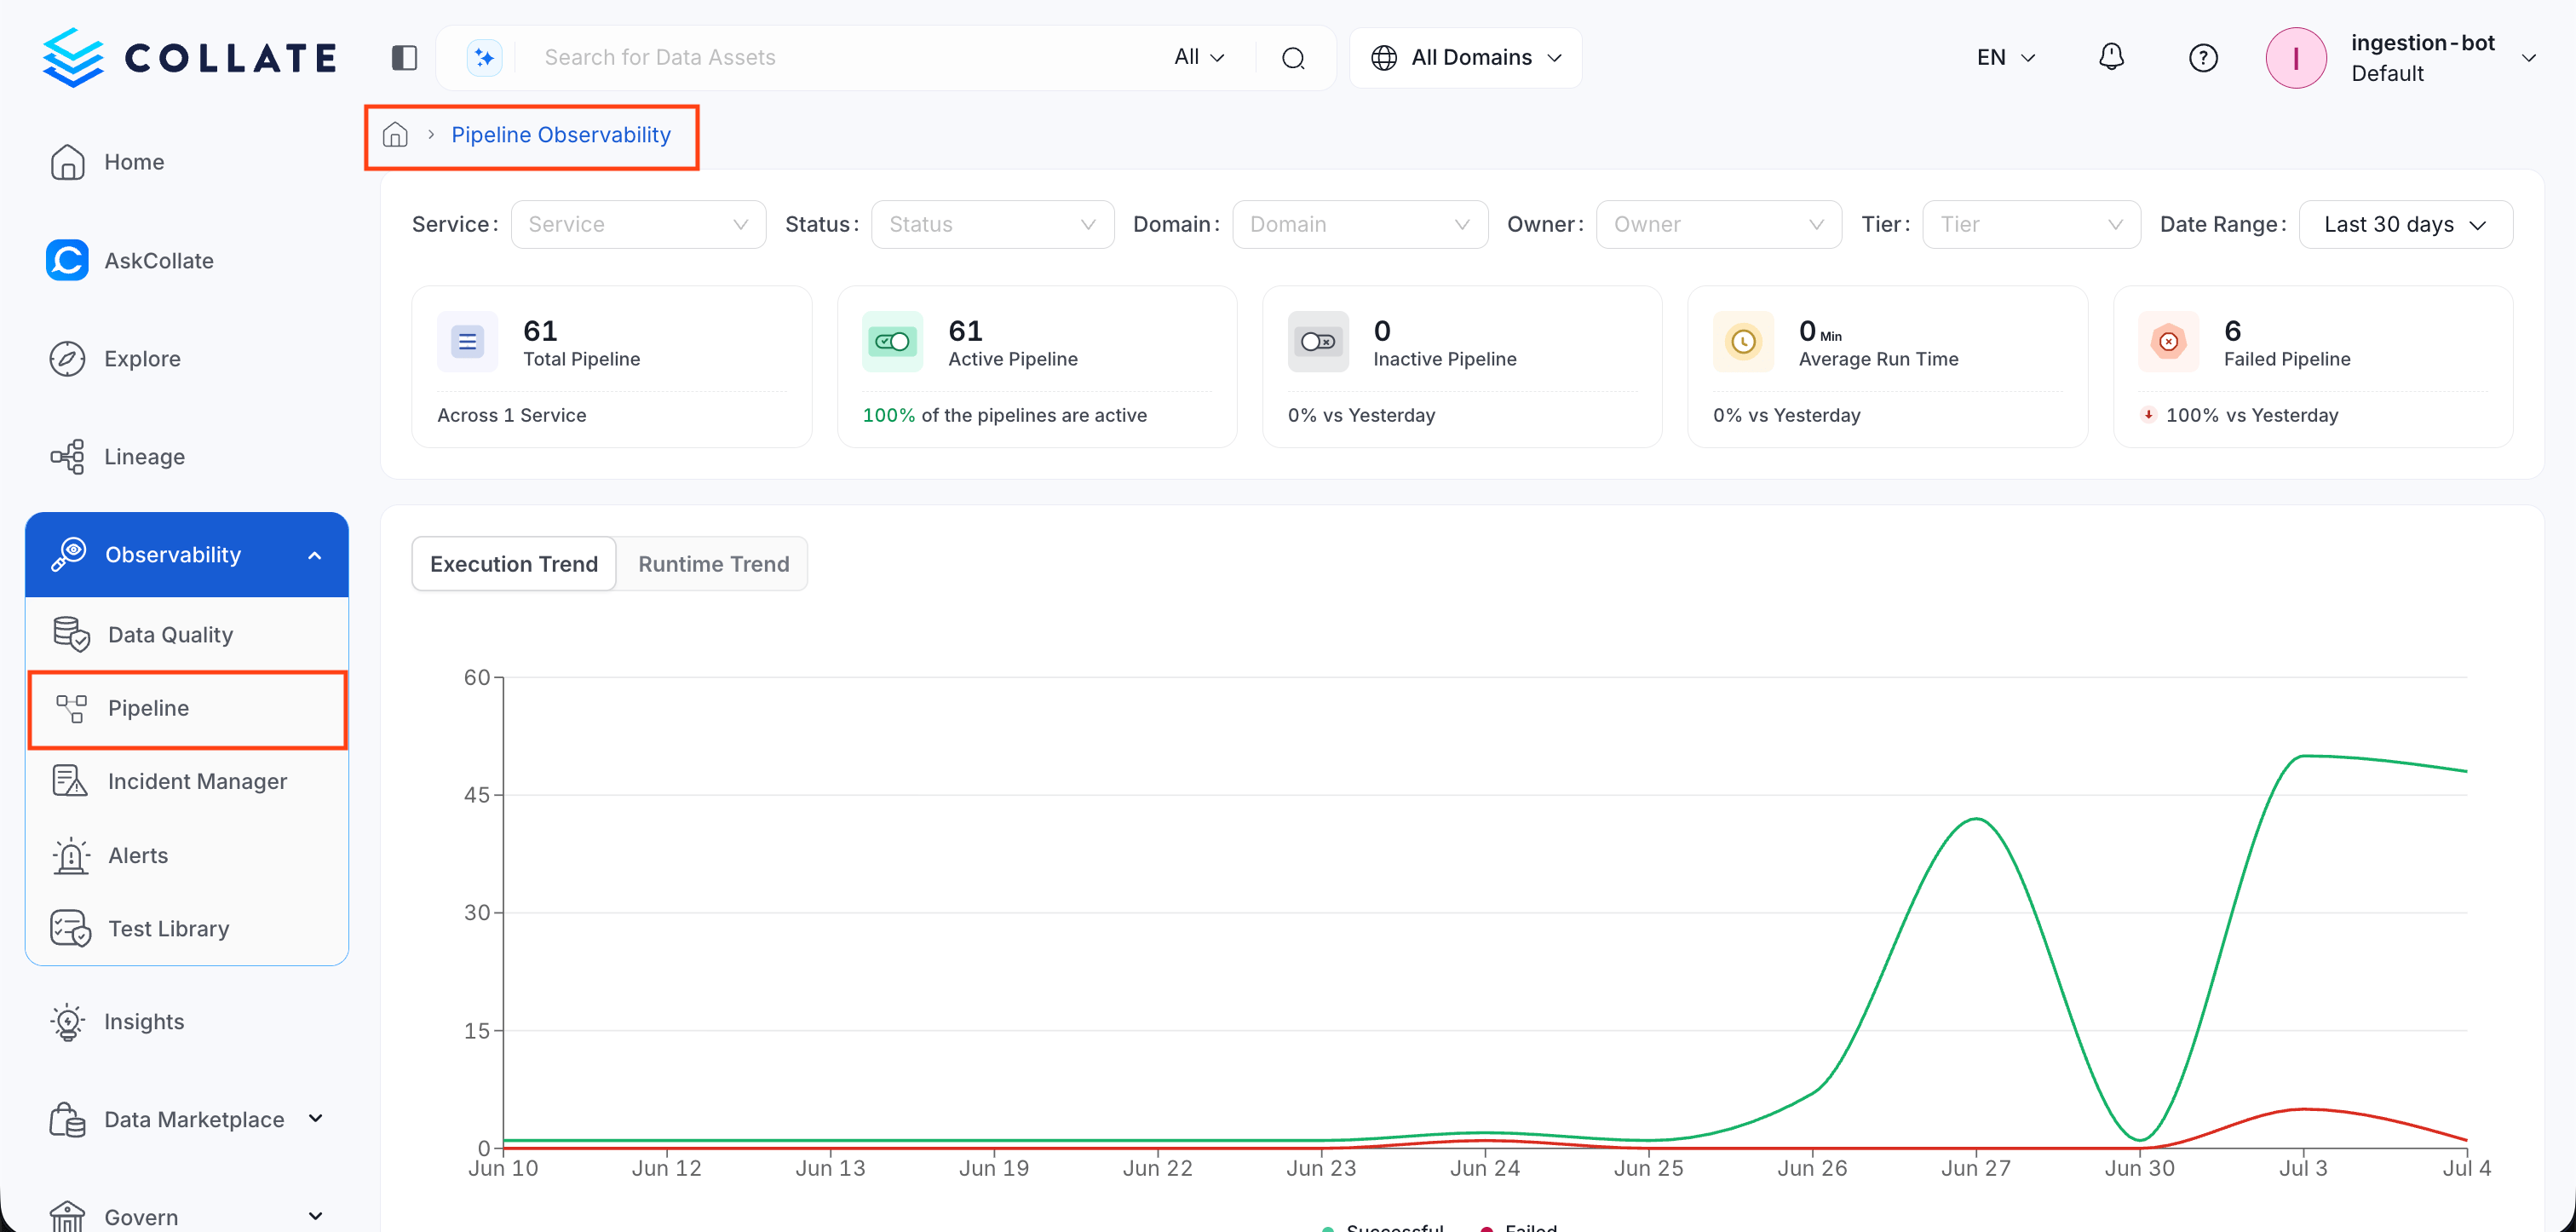2576x1232 pixels.
Task: Click the Jun 30 chart axis label
Action: (x=2139, y=1168)
